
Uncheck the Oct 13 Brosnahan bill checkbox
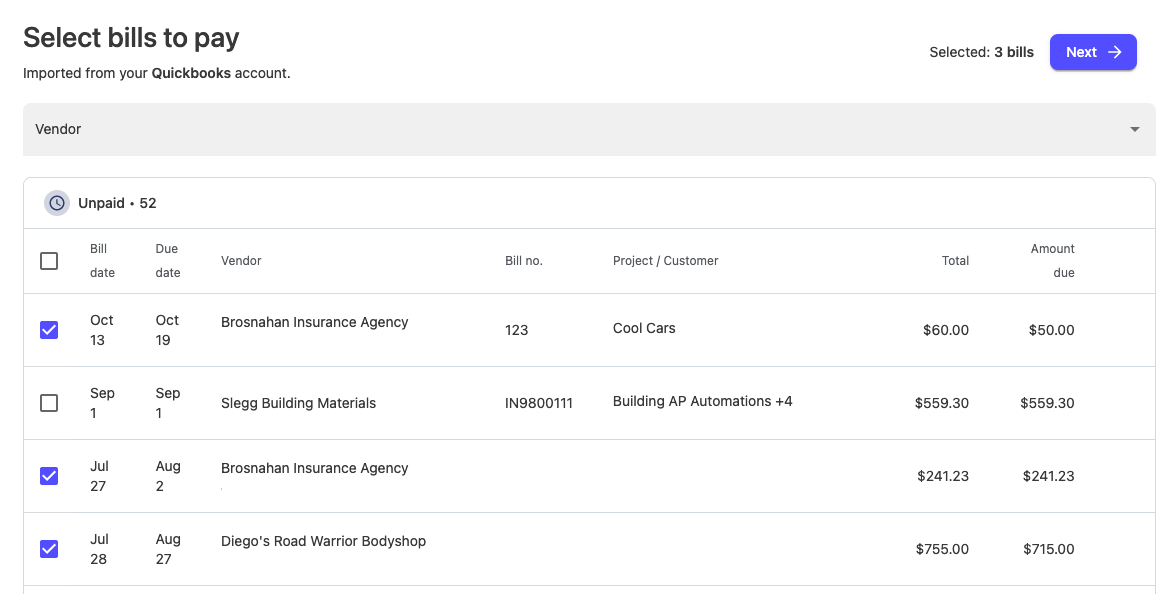point(49,330)
